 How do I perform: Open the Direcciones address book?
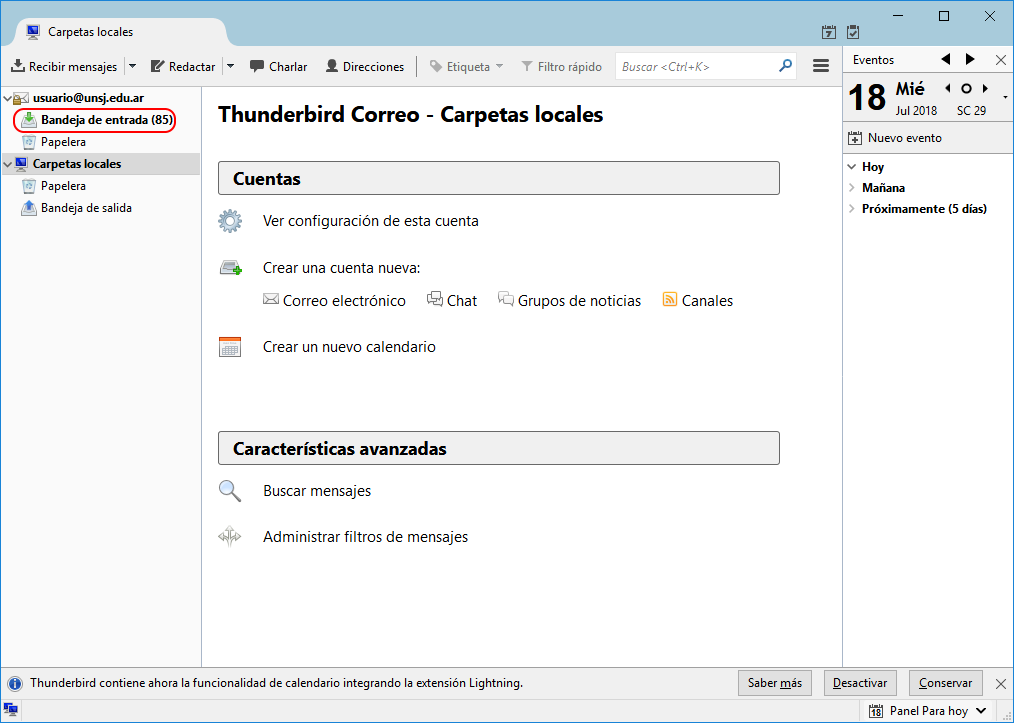[365, 66]
